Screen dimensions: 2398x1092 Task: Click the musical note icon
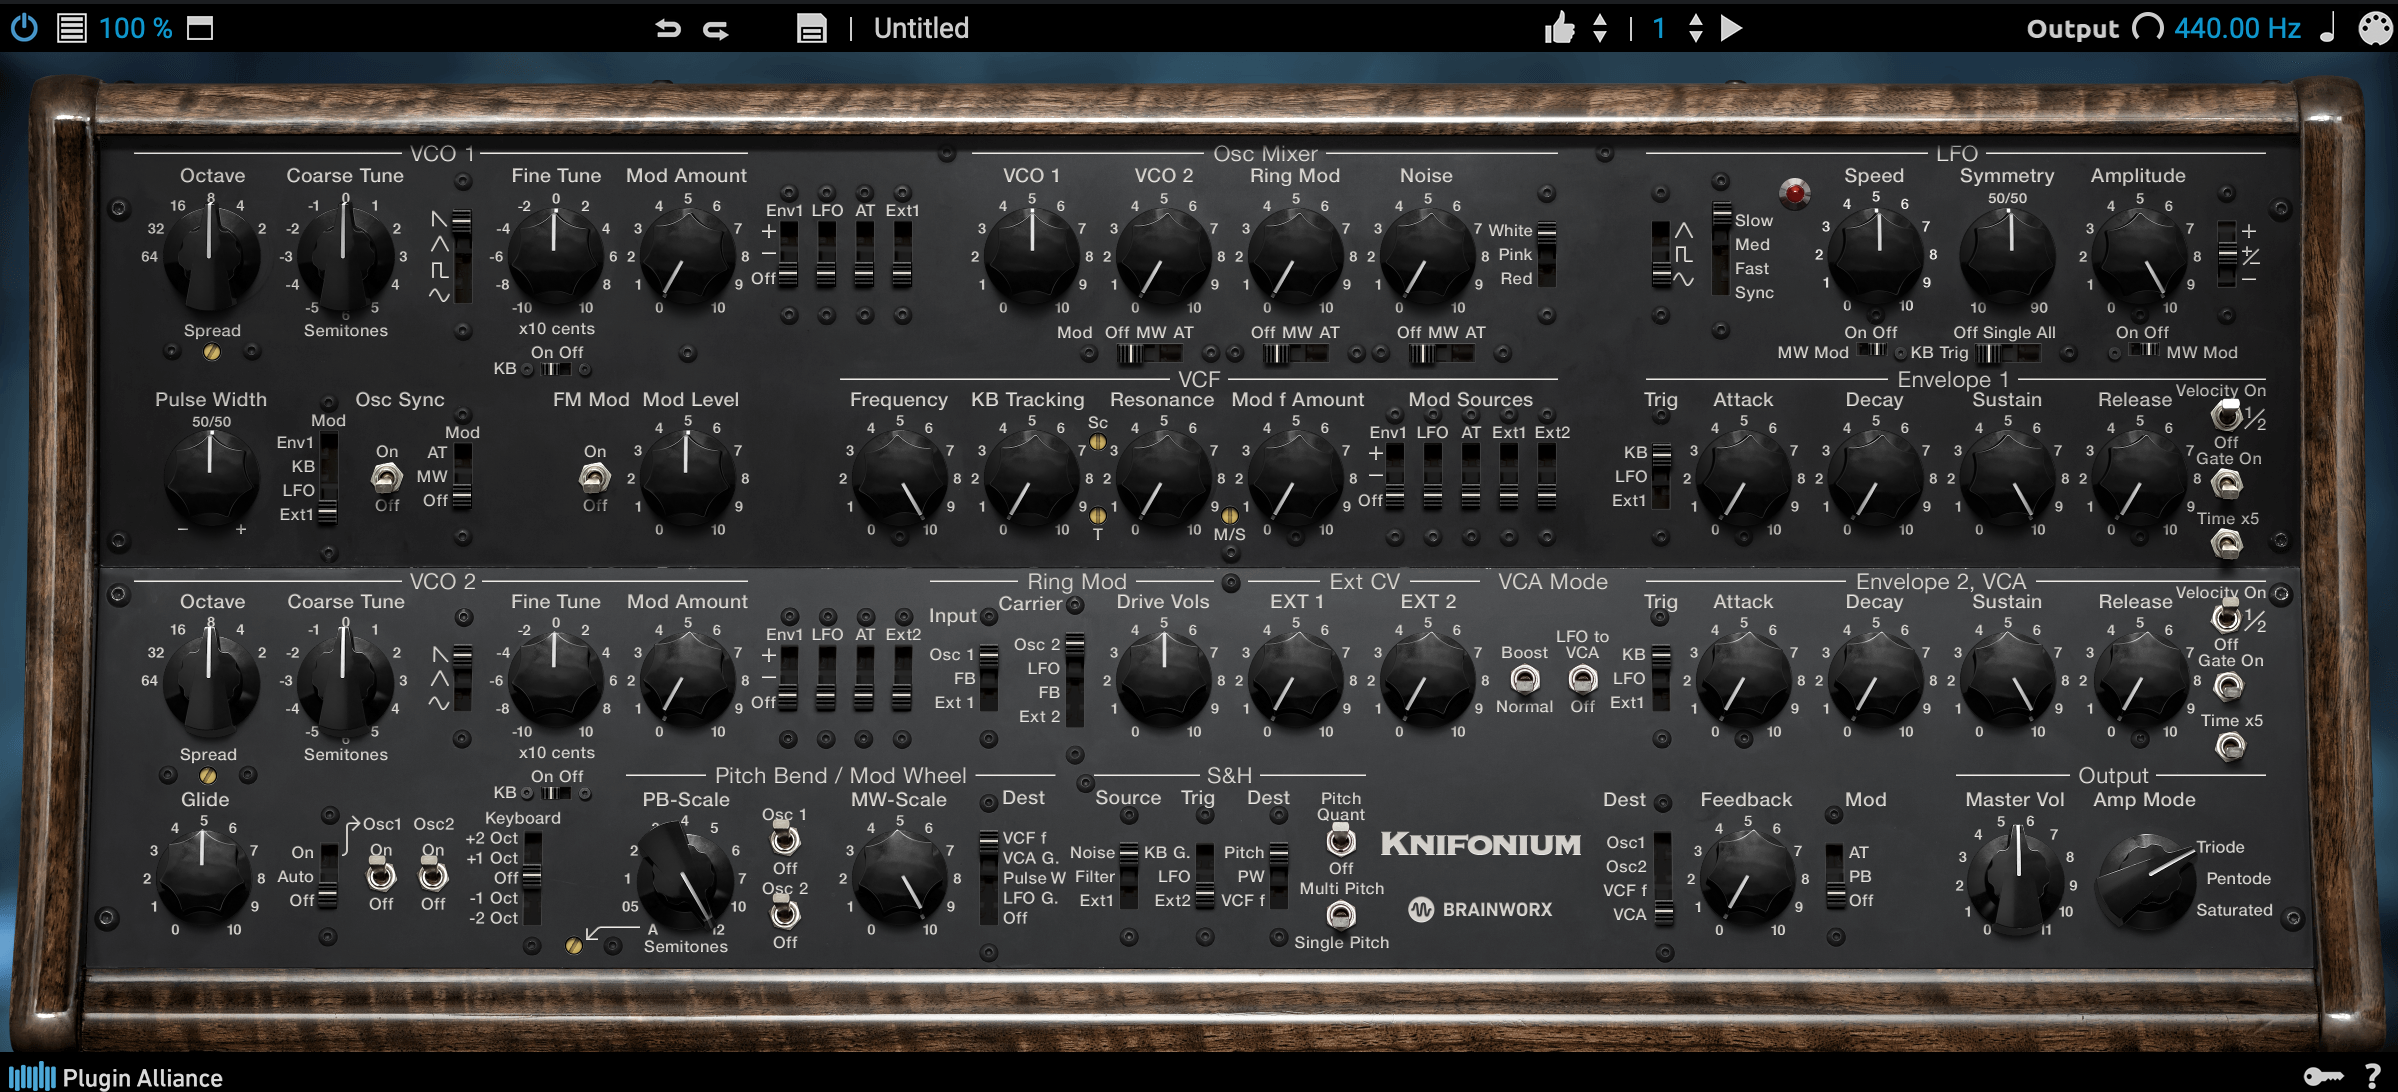click(2327, 28)
